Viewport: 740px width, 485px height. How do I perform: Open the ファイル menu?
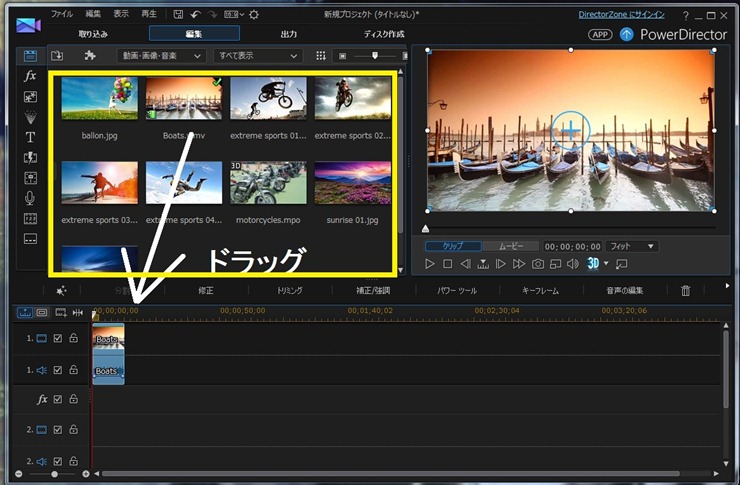62,15
